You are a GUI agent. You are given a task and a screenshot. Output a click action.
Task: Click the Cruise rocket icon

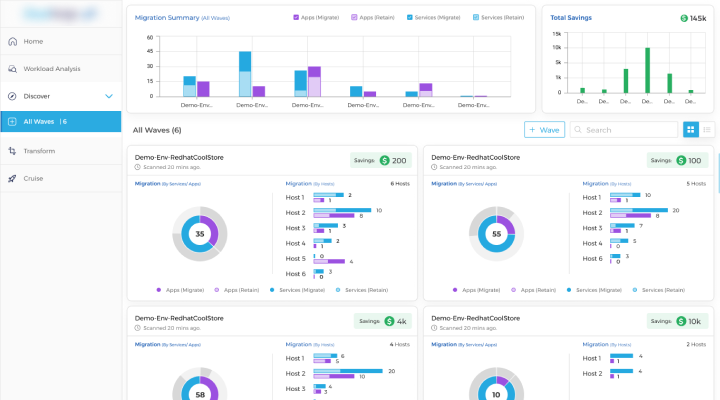click(x=12, y=178)
